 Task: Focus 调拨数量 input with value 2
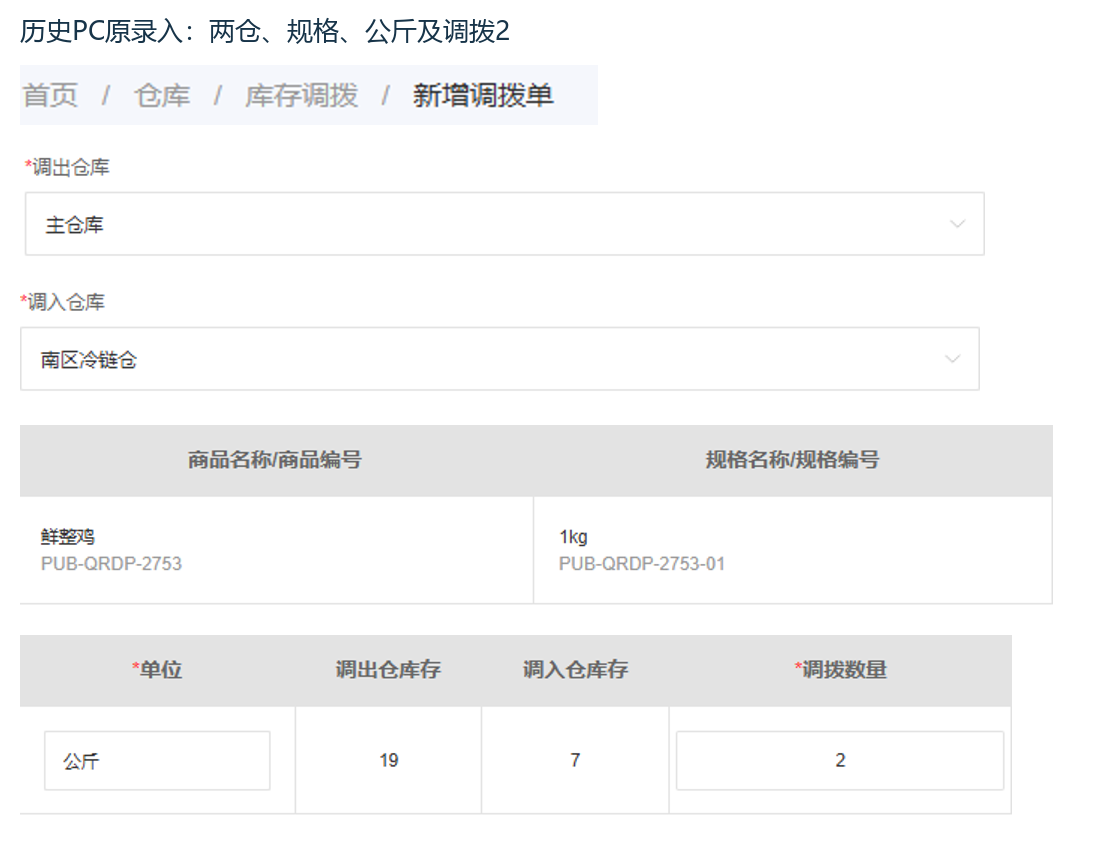(x=840, y=761)
